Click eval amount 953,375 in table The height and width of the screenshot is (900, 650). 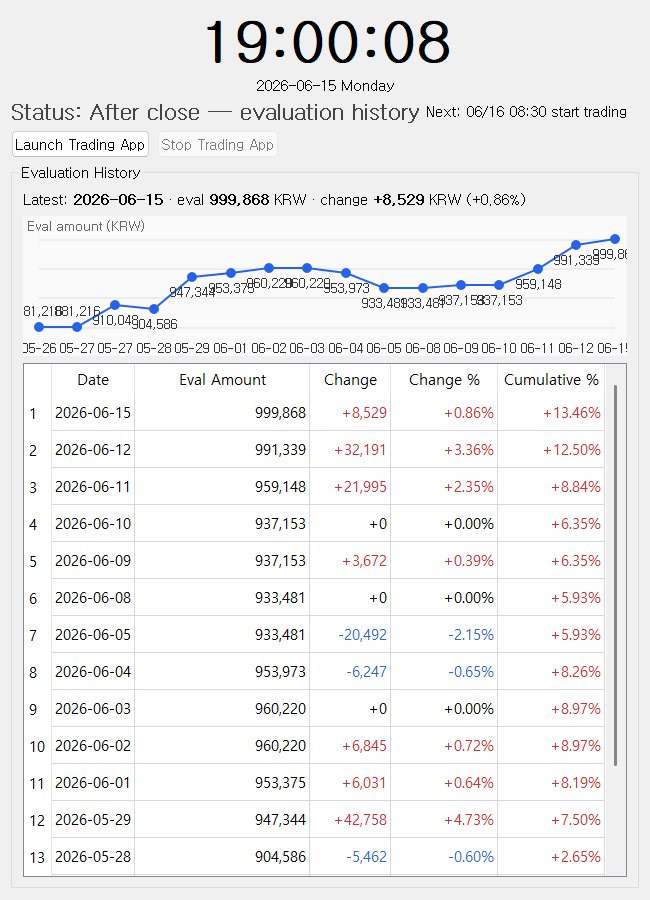[x=222, y=782]
